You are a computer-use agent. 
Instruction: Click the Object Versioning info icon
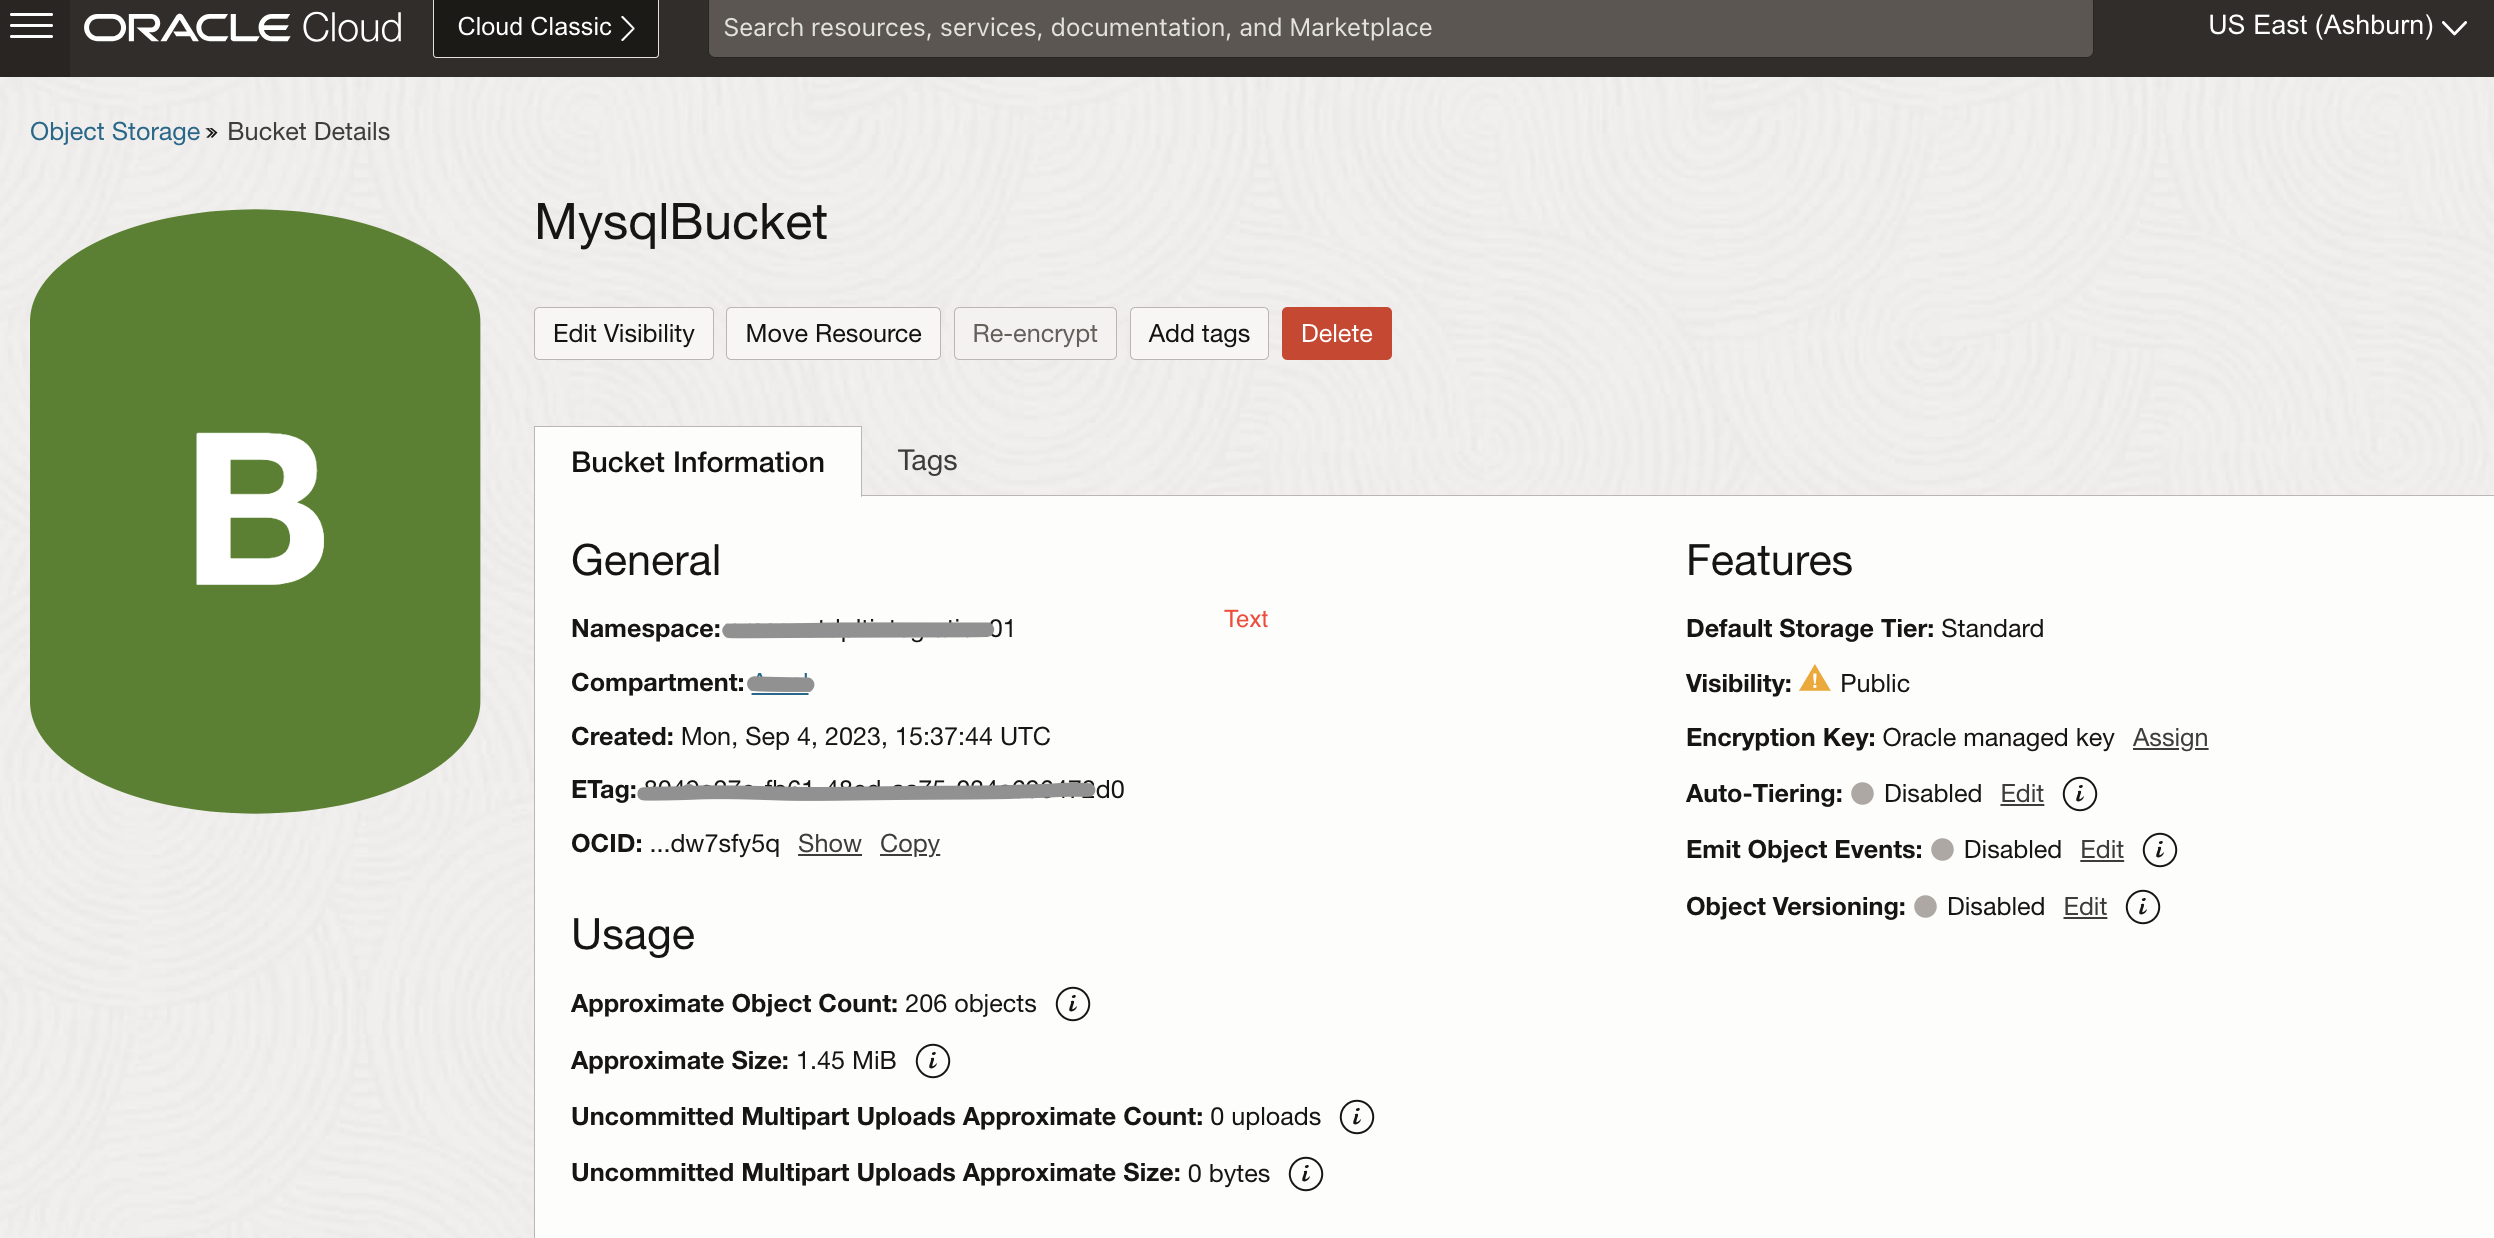coord(2142,907)
